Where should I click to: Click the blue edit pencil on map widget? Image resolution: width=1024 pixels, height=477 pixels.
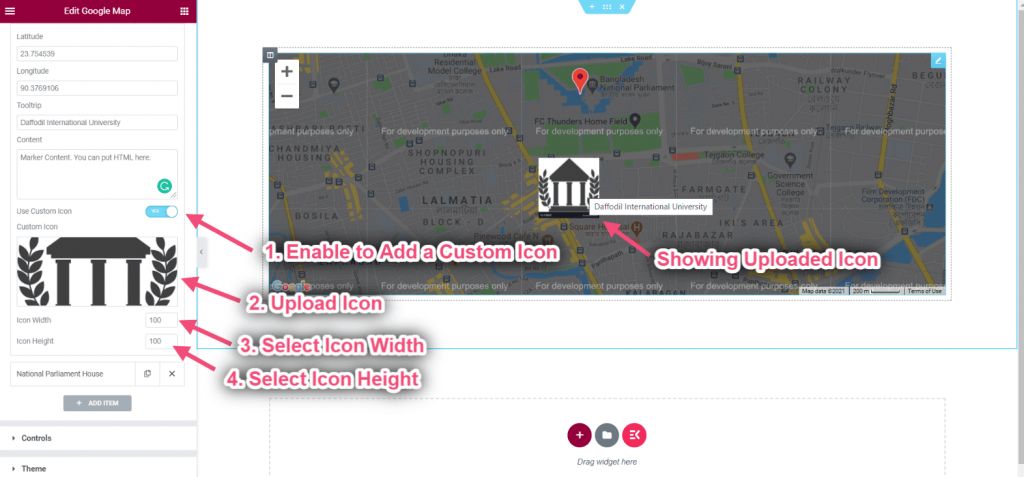(x=938, y=61)
